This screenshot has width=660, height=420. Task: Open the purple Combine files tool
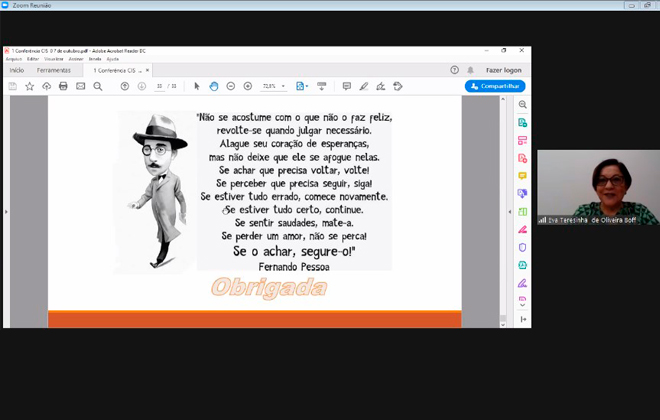(x=522, y=194)
